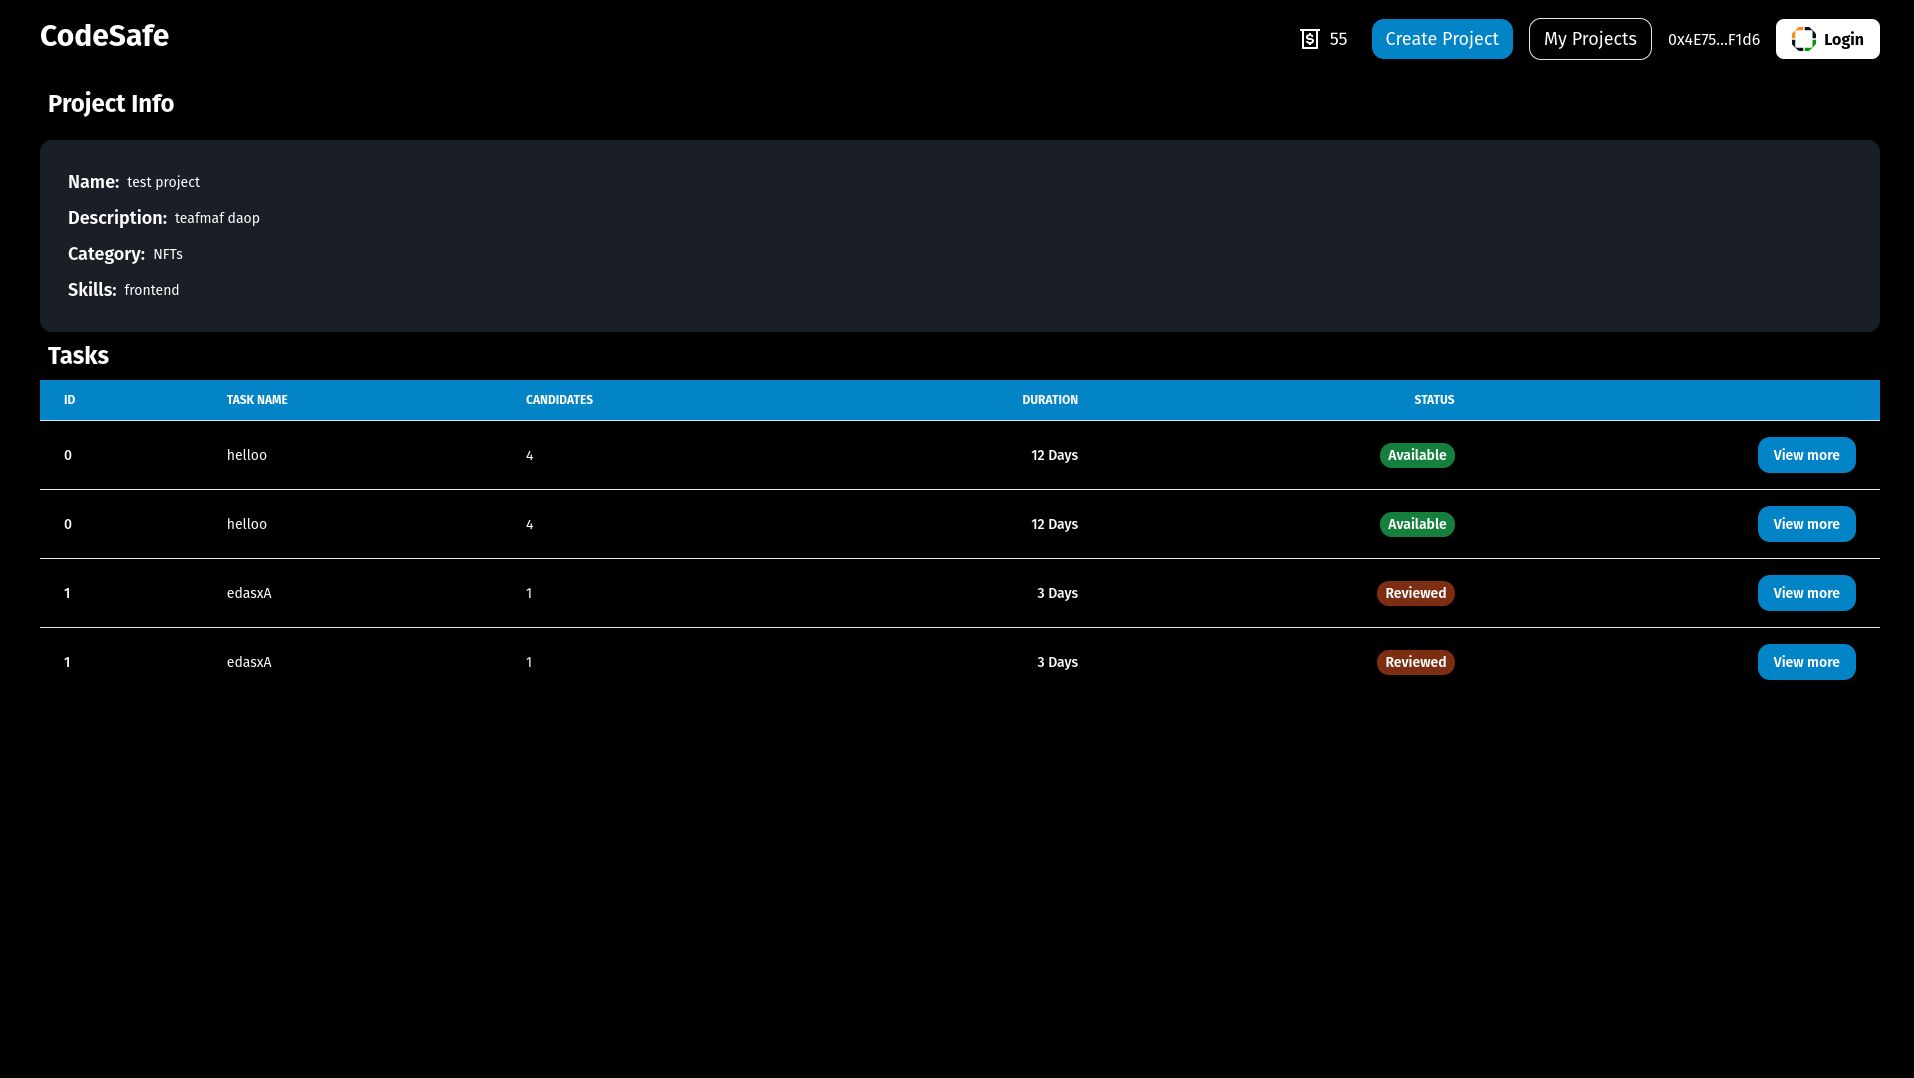Click the Tasks heading
Screen dimensions: 1914x1078
point(78,356)
